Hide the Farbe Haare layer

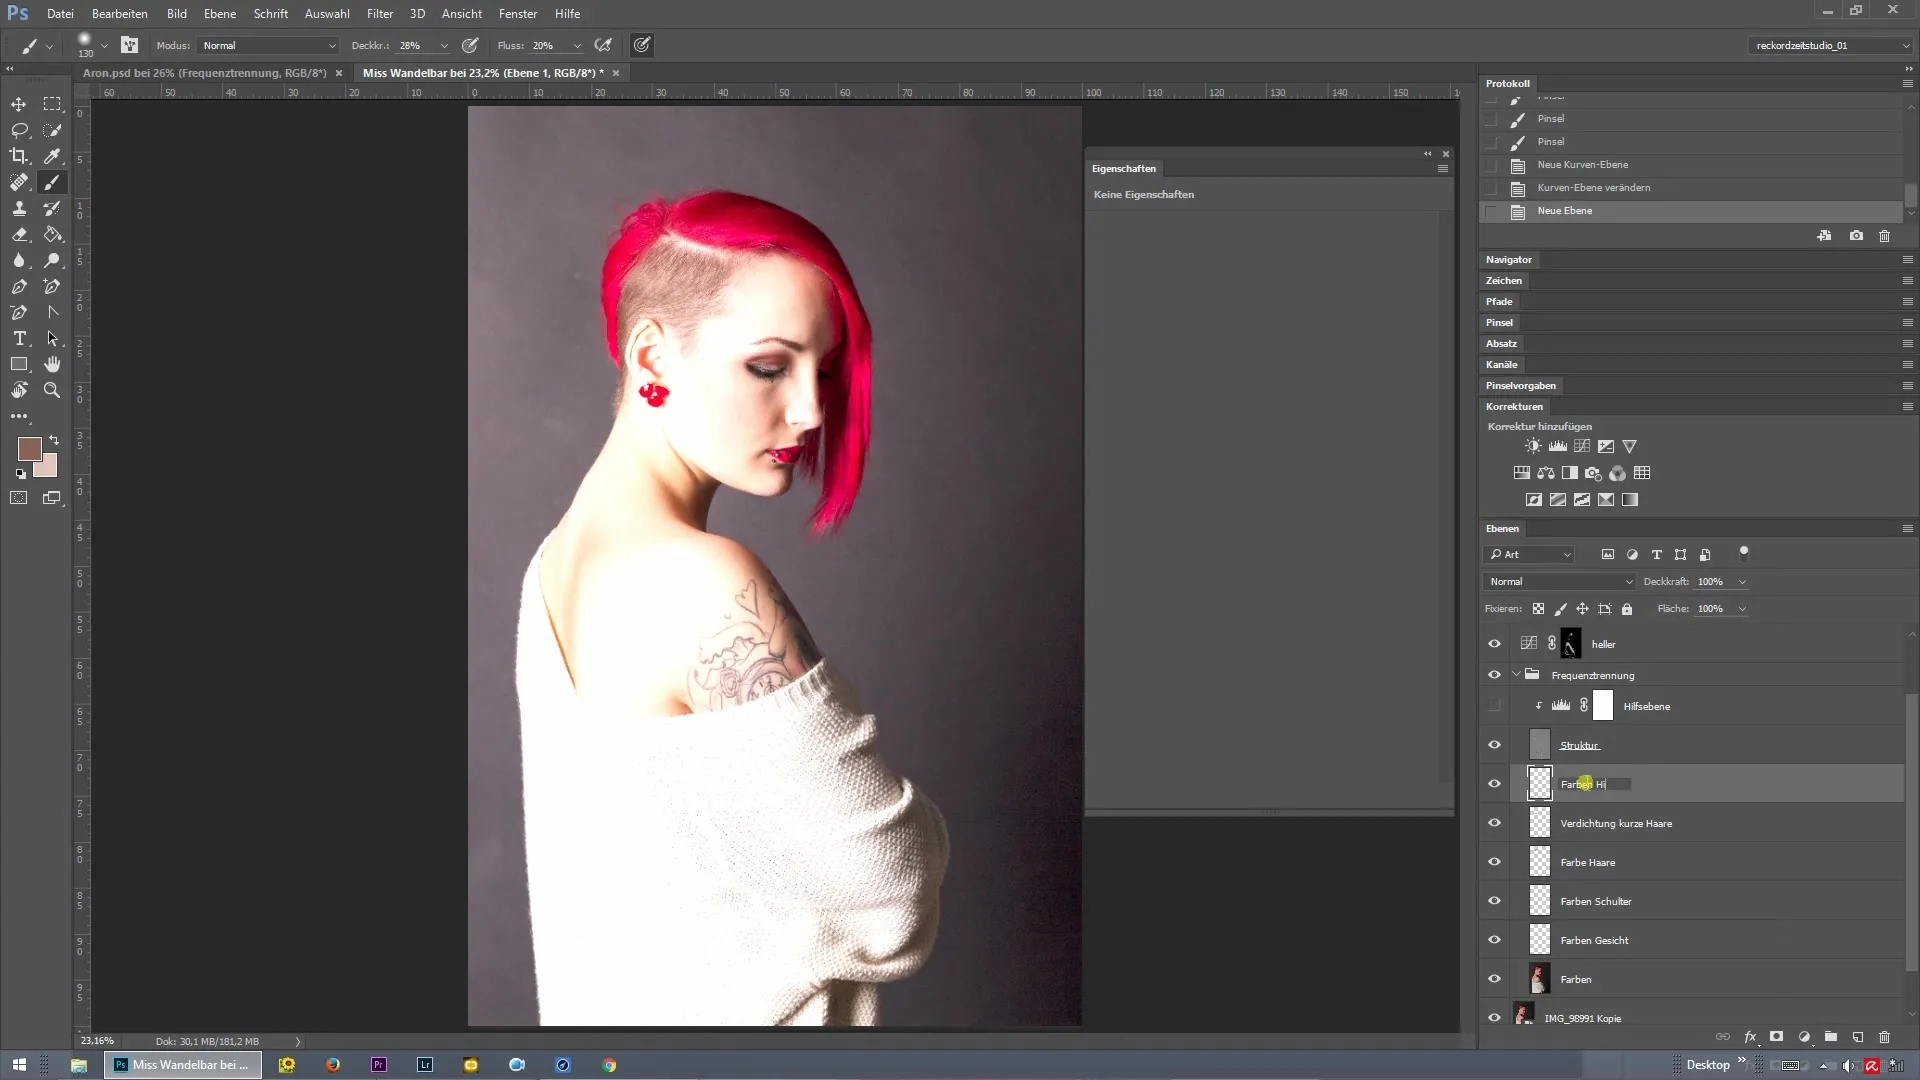tap(1494, 862)
